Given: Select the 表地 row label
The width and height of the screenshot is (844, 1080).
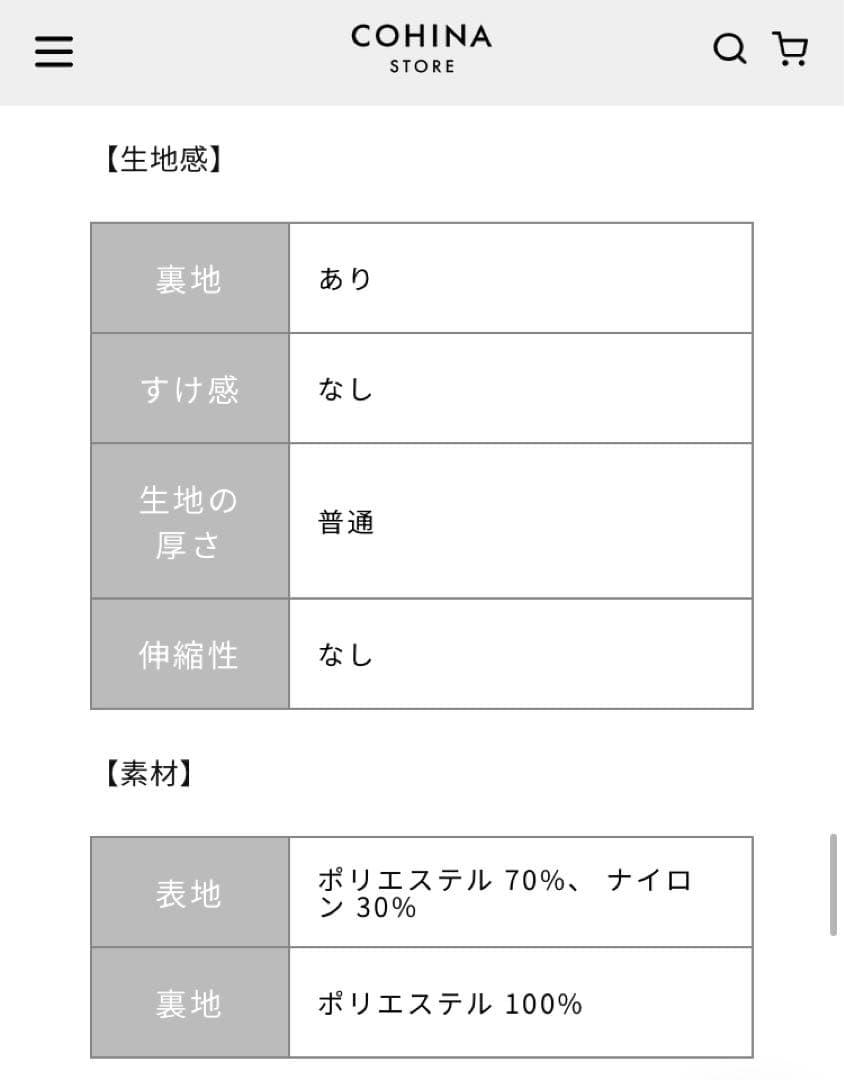Looking at the screenshot, I should (x=189, y=893).
